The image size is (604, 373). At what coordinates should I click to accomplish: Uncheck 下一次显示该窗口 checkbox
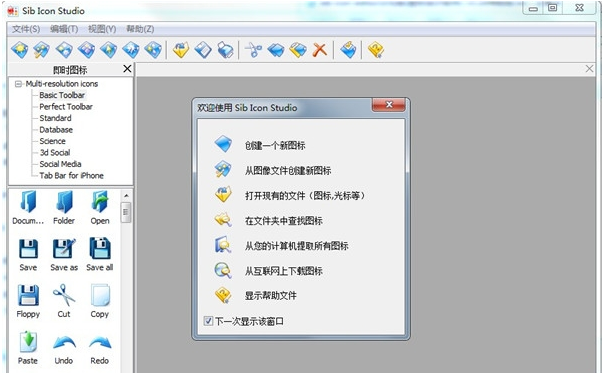(x=208, y=321)
